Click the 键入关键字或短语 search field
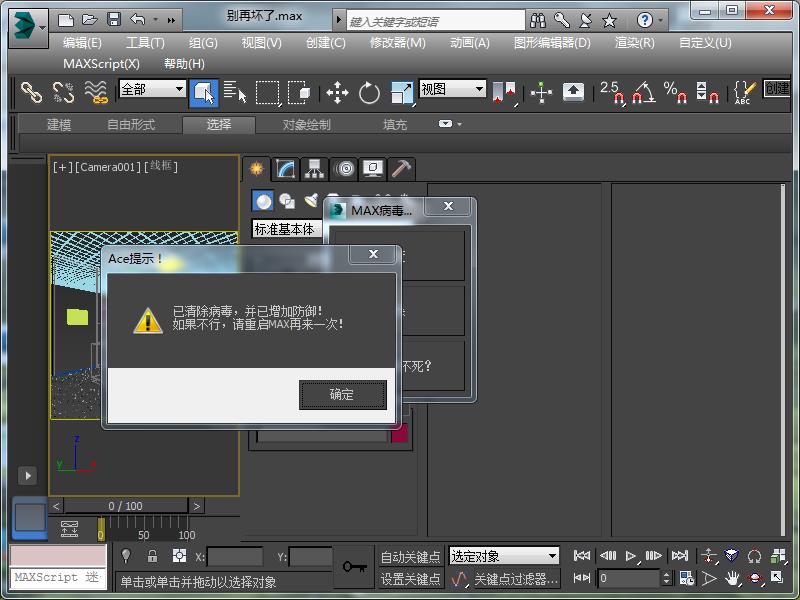The width and height of the screenshot is (800, 600). tap(436, 21)
